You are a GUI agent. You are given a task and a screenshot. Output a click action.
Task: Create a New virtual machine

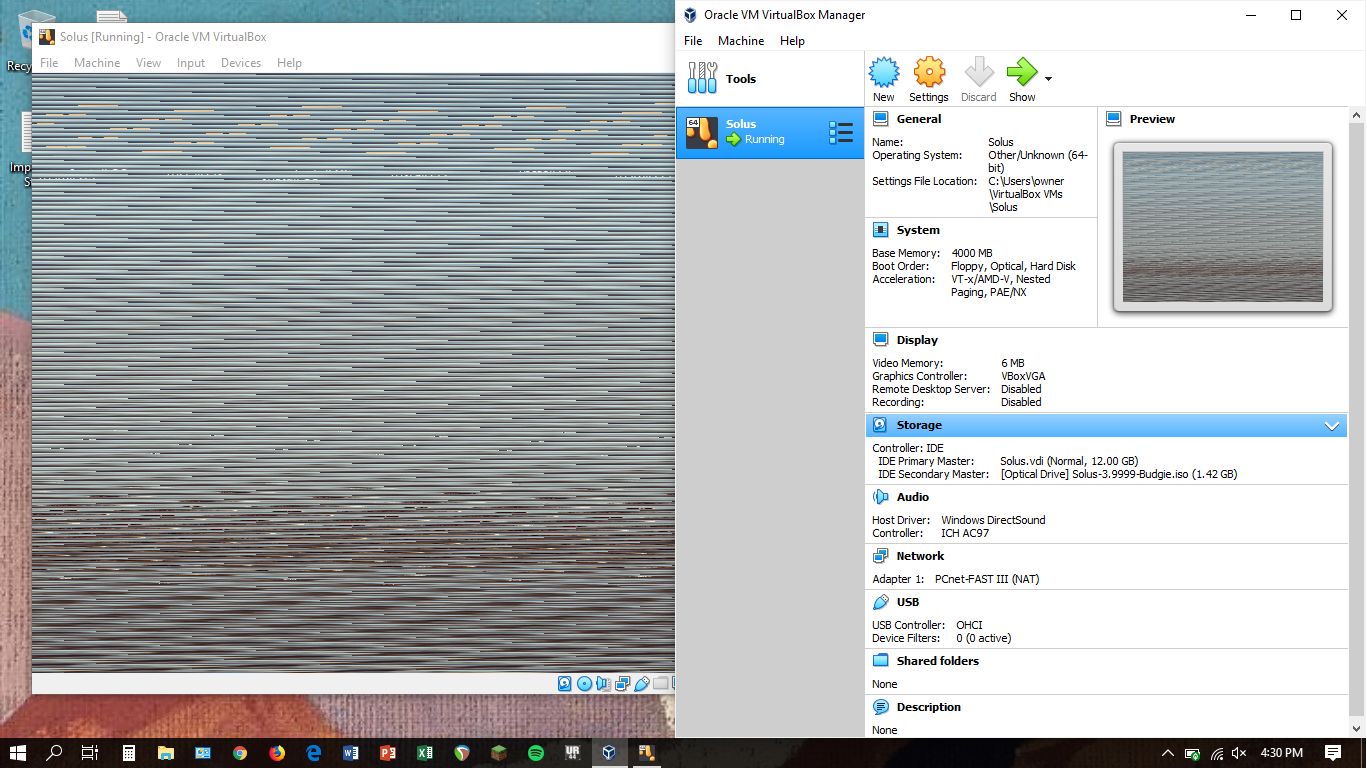click(883, 76)
